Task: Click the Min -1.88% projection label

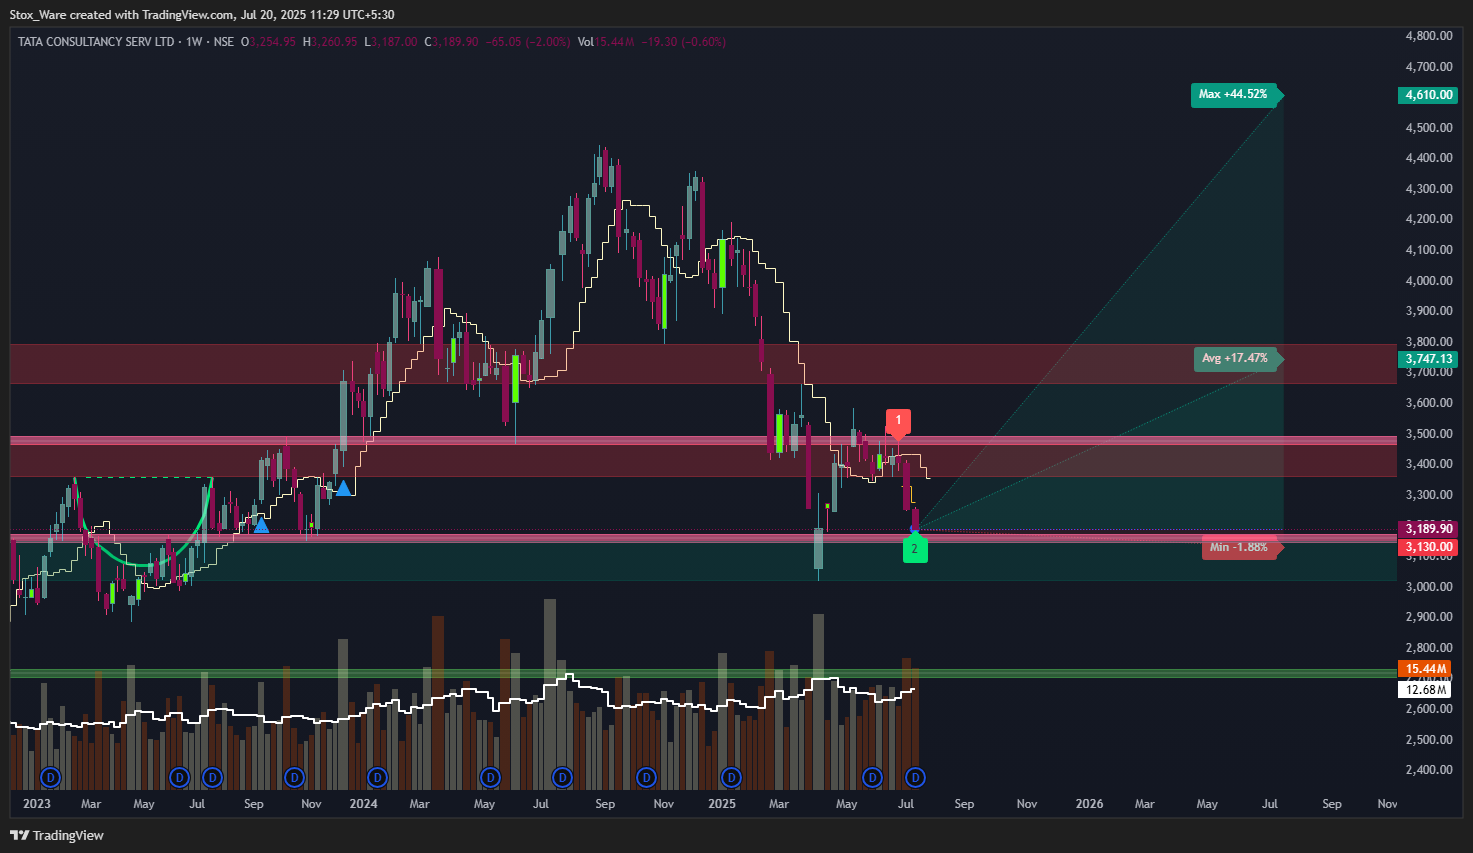Action: point(1241,547)
